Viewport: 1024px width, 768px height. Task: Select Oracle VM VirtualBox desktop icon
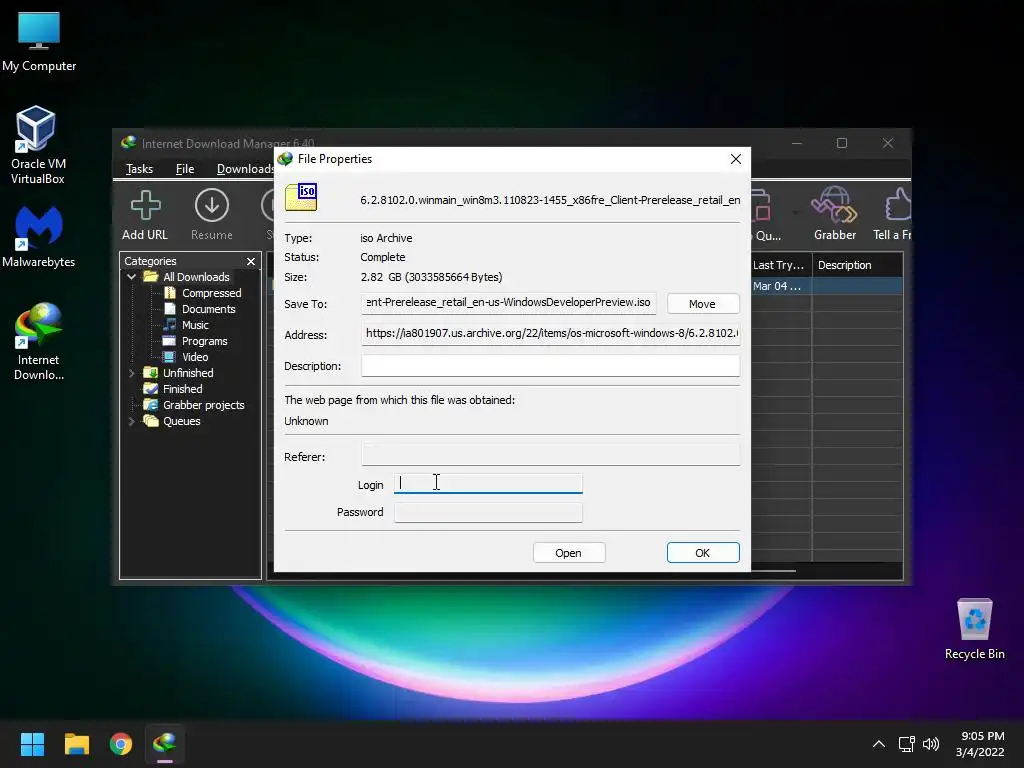click(x=37, y=145)
